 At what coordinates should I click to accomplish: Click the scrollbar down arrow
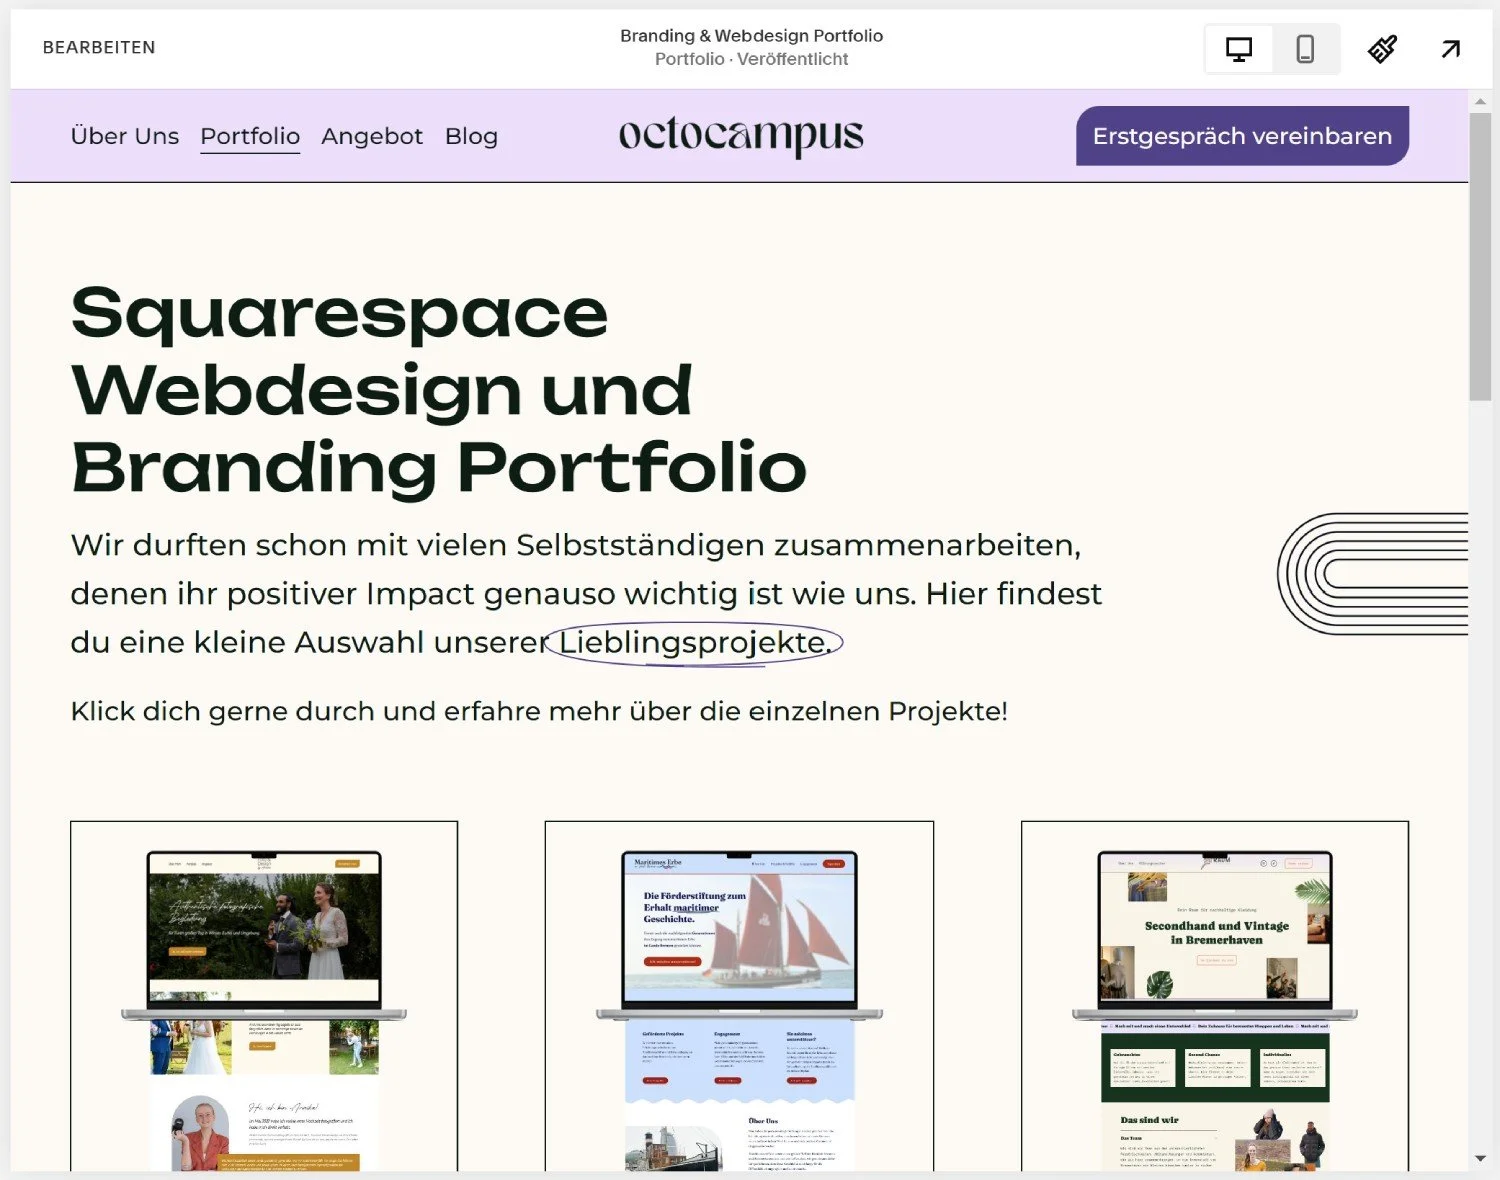[1481, 1159]
